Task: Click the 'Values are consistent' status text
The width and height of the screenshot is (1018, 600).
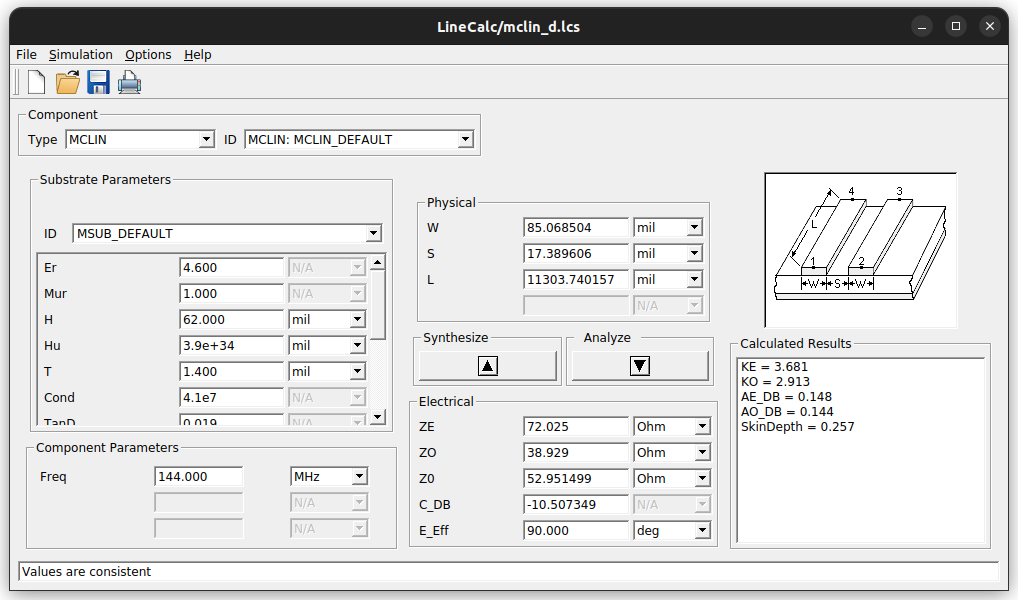Action: 86,571
